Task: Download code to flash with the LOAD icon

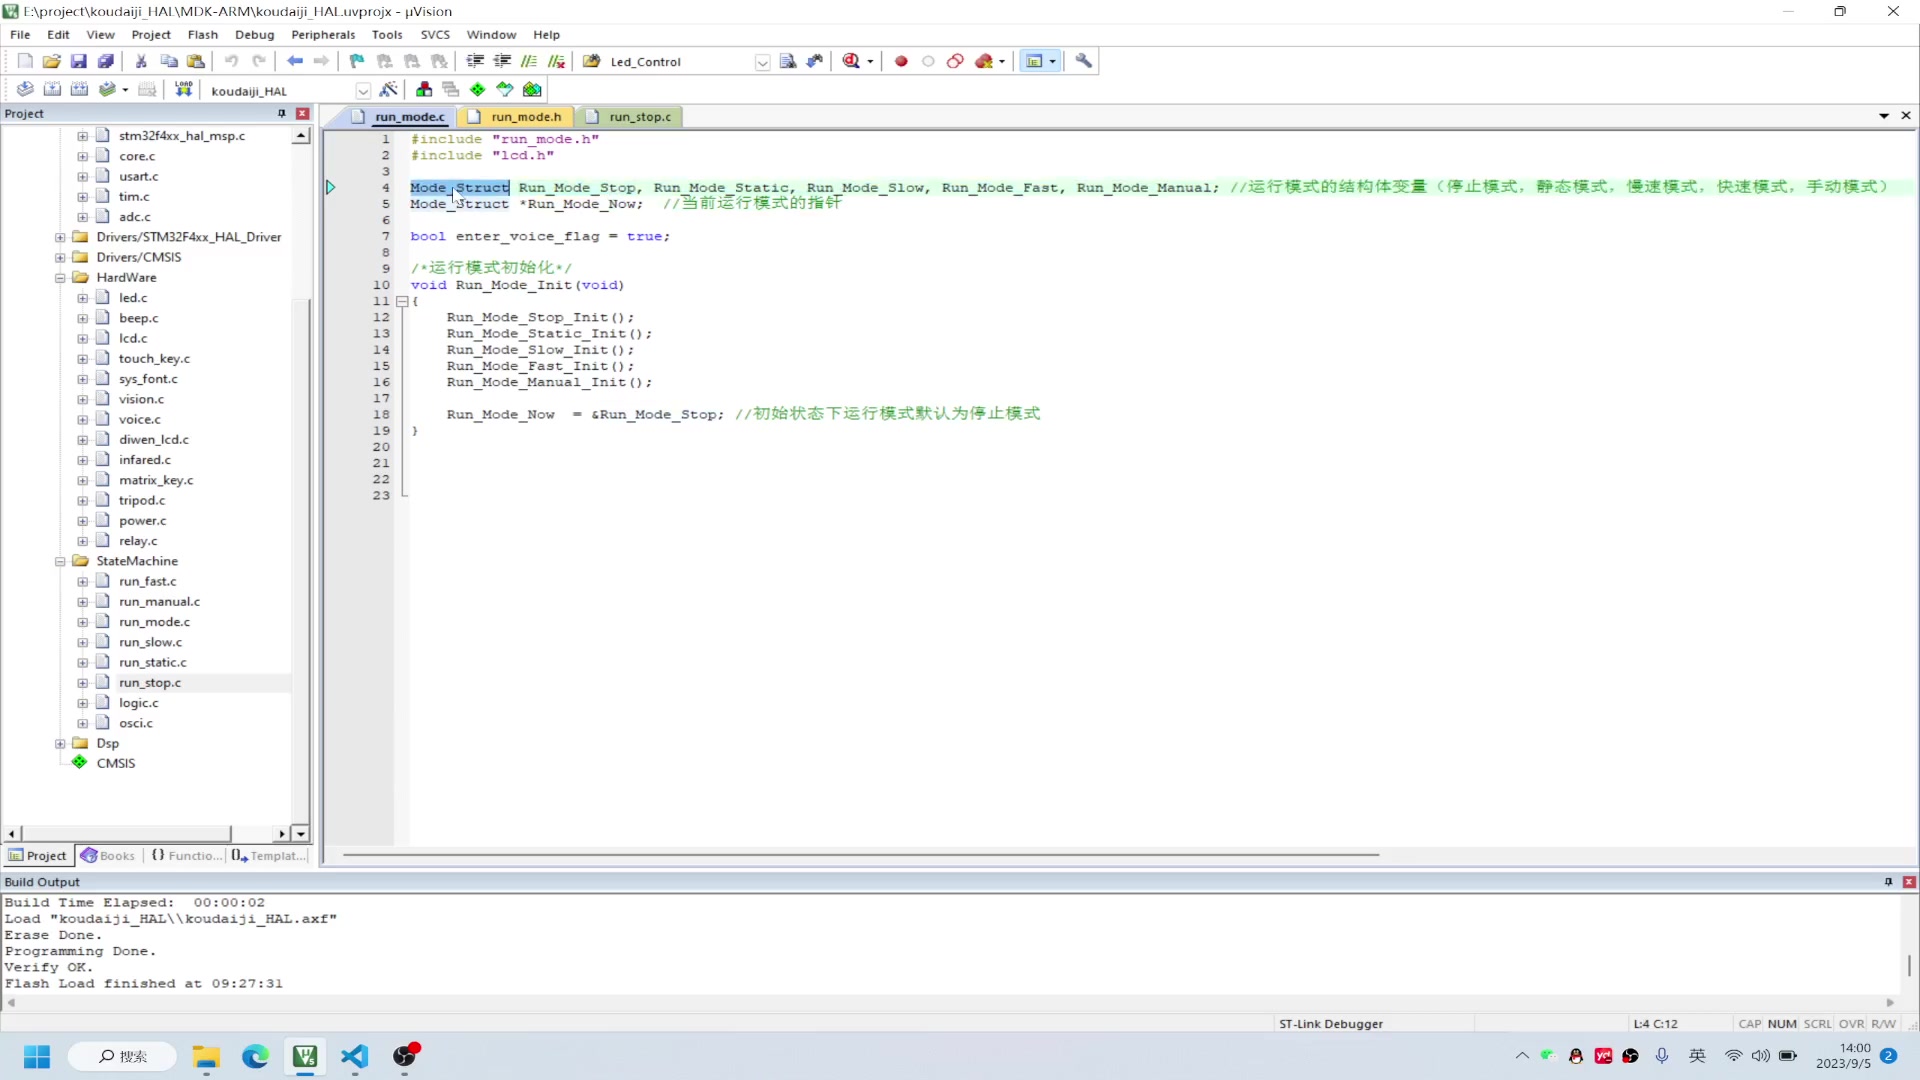Action: point(183,90)
